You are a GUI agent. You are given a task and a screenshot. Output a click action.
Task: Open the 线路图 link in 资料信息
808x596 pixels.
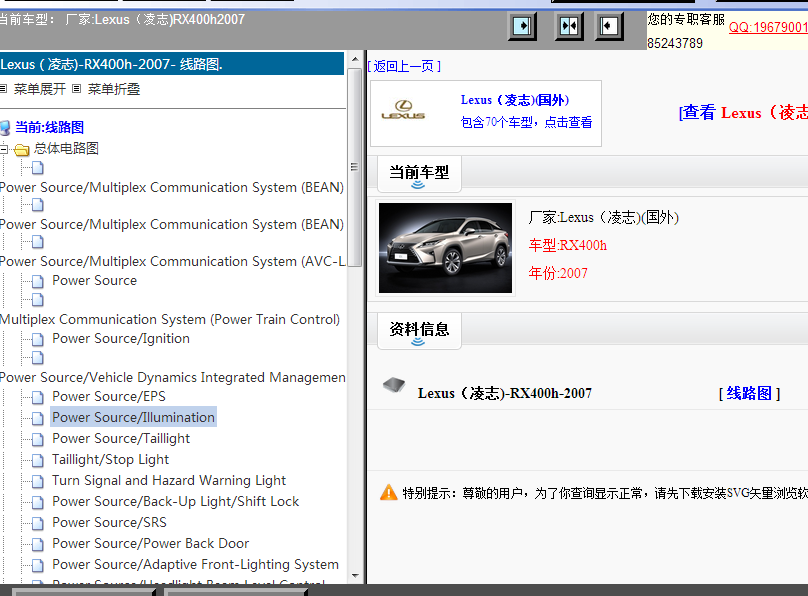click(749, 394)
